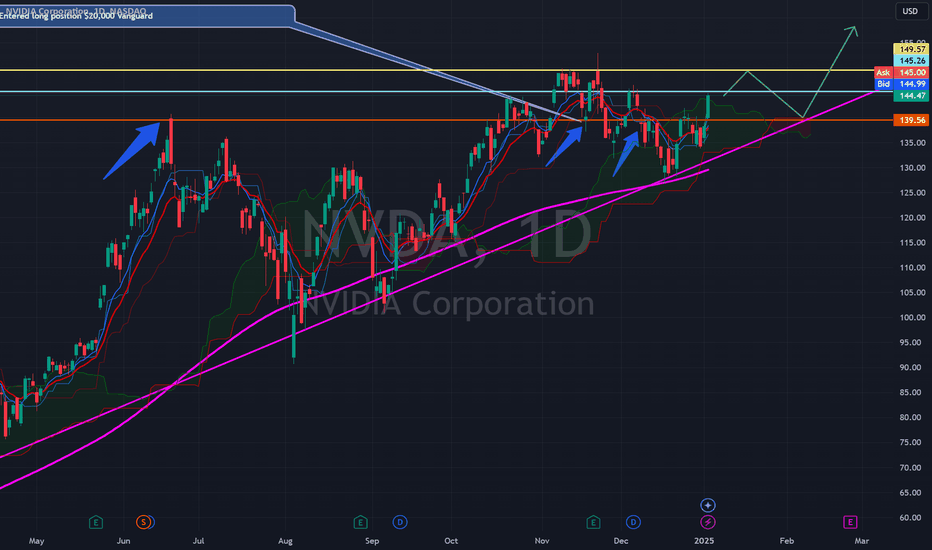Select the cyan 145.26 price label
Viewport: 932px width, 550px height.
911,61
